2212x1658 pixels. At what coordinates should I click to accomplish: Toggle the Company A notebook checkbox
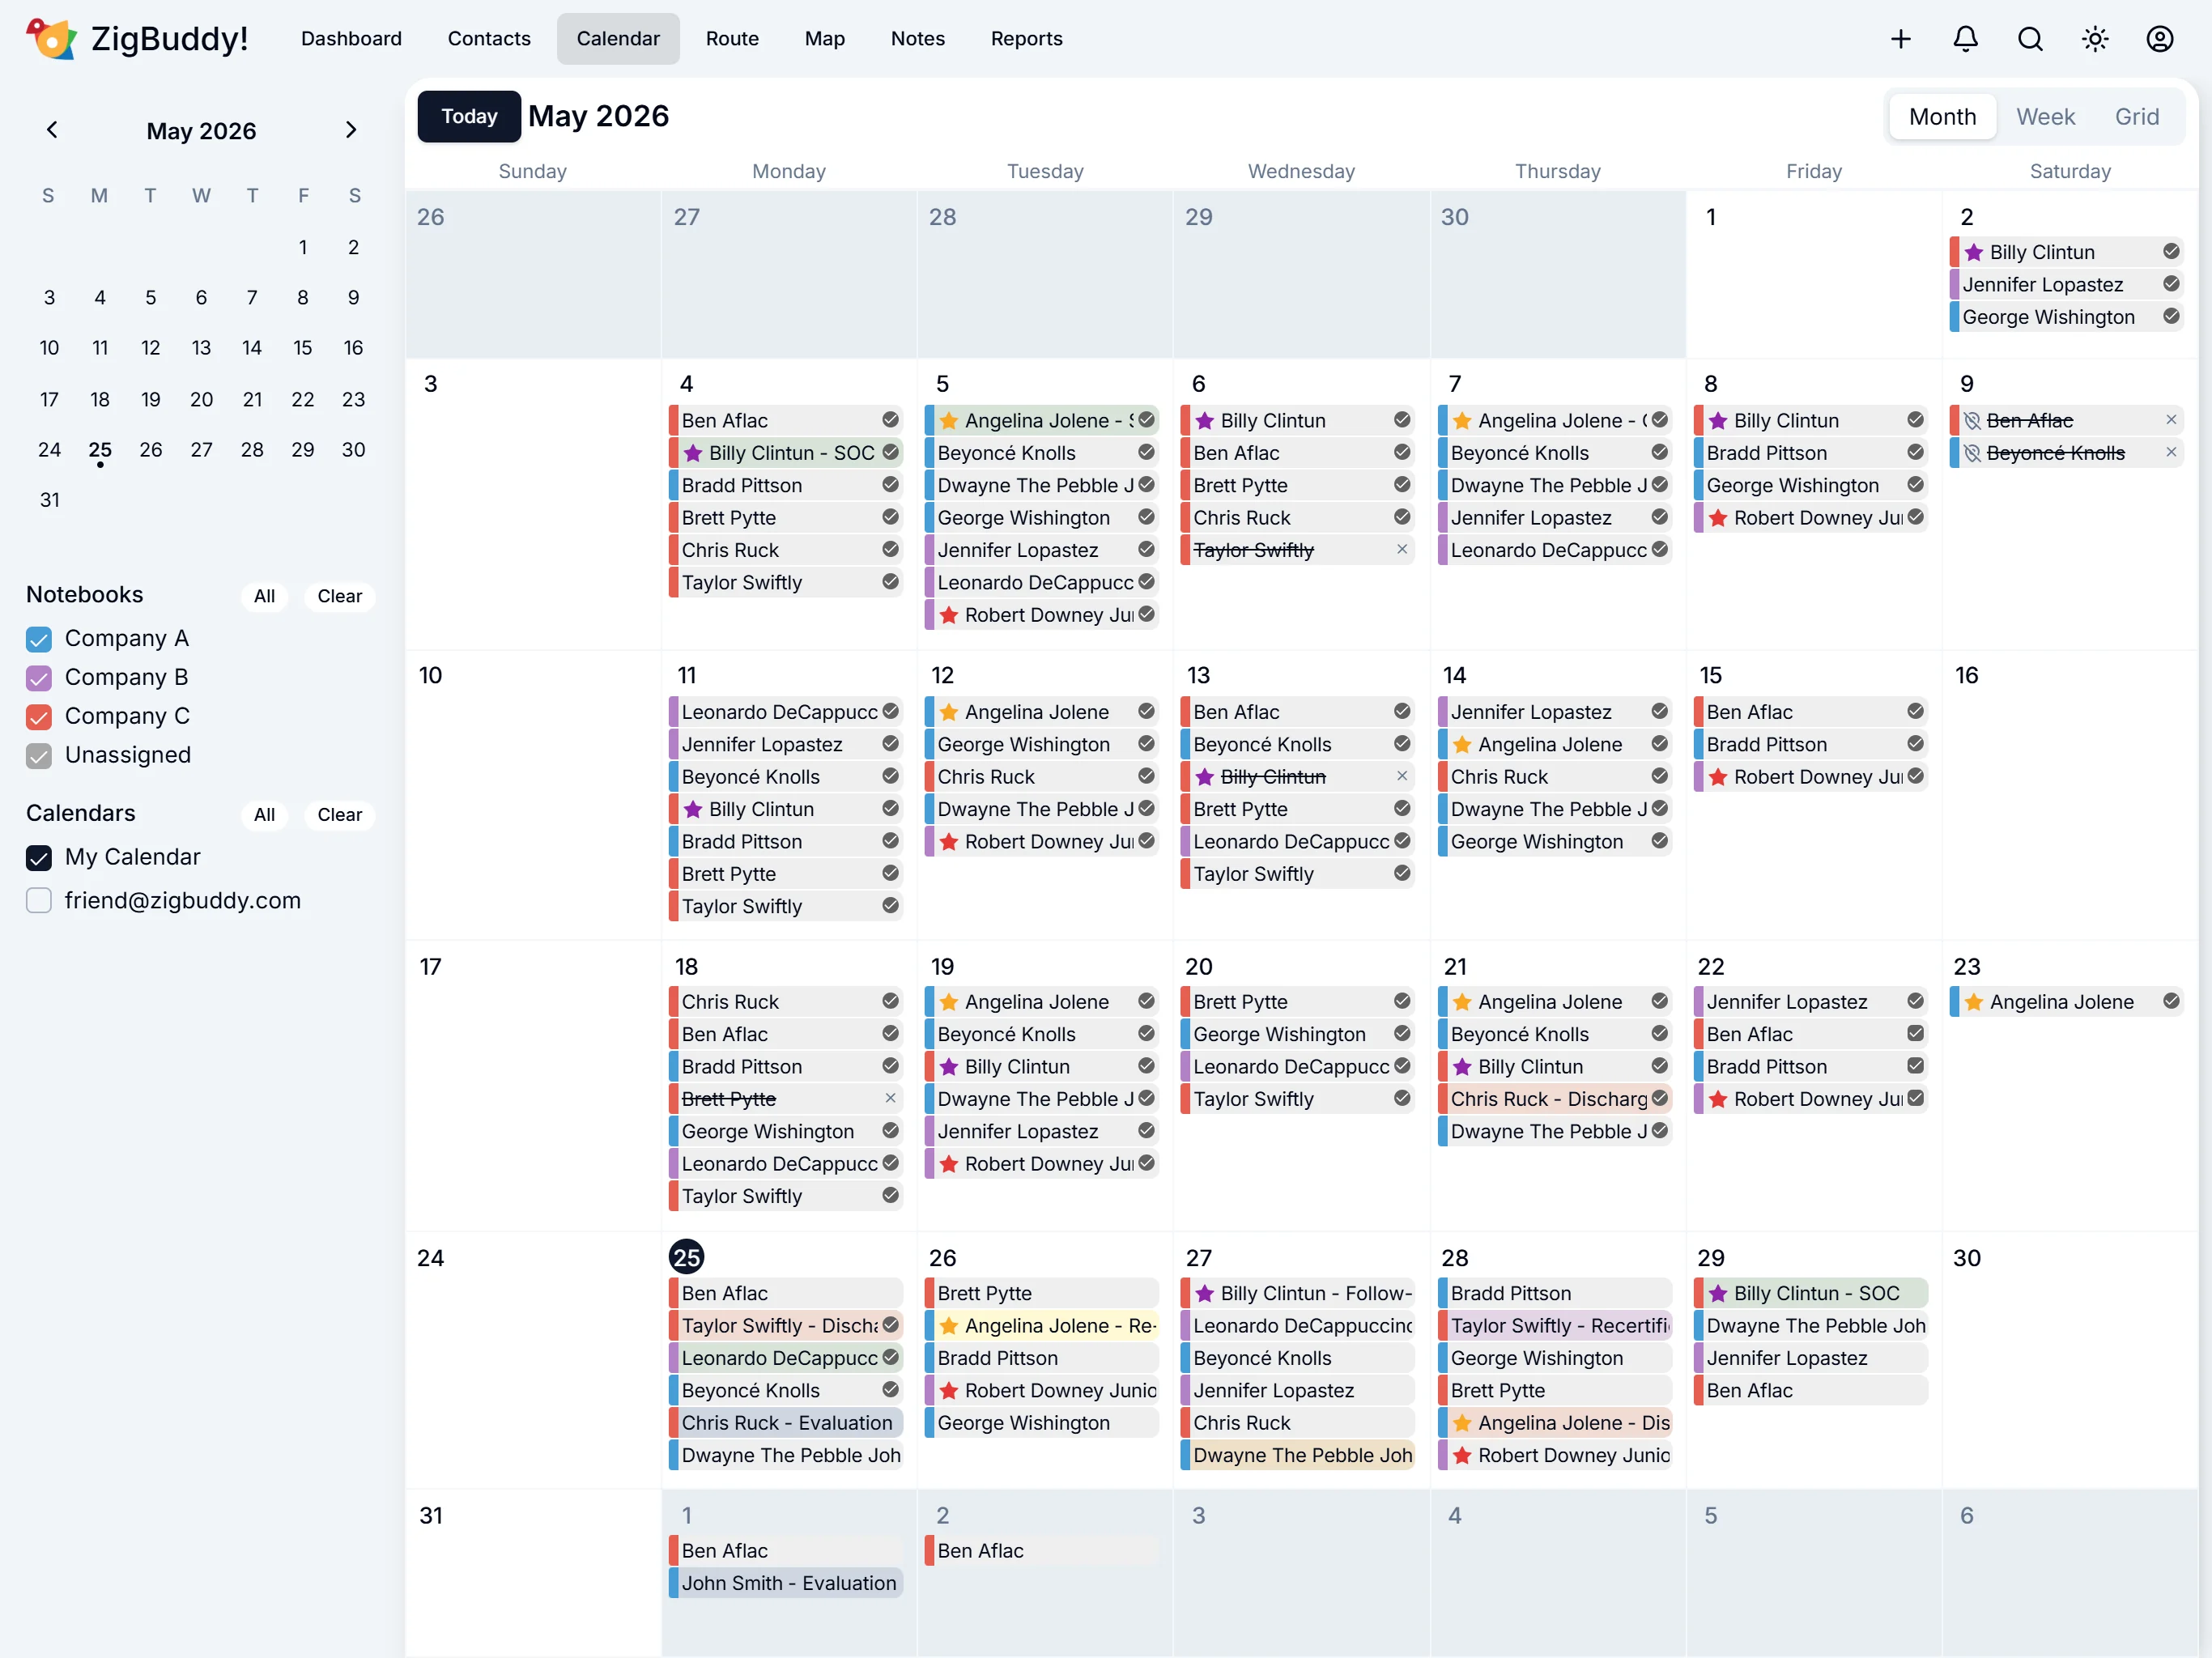pyautogui.click(x=38, y=639)
